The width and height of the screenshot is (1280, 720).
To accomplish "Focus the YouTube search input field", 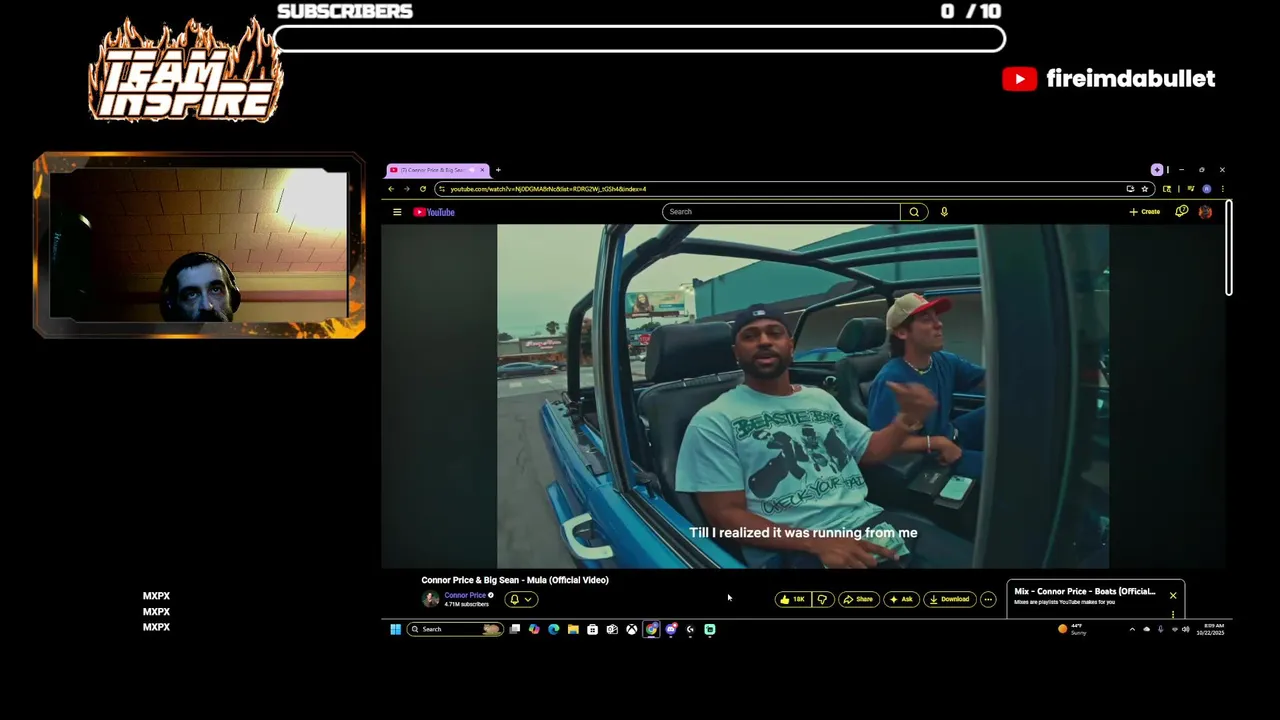I will point(781,212).
